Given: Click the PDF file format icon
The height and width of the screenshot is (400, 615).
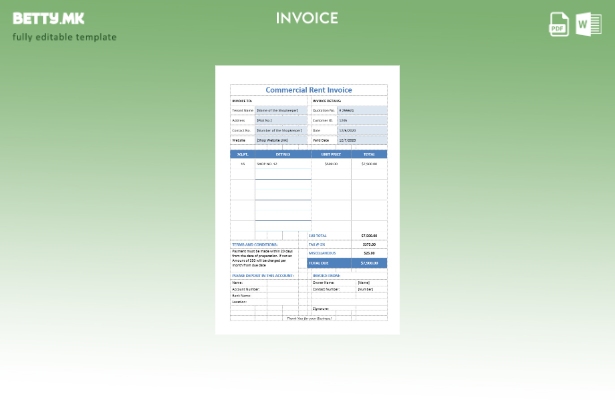Looking at the screenshot, I should coord(559,24).
